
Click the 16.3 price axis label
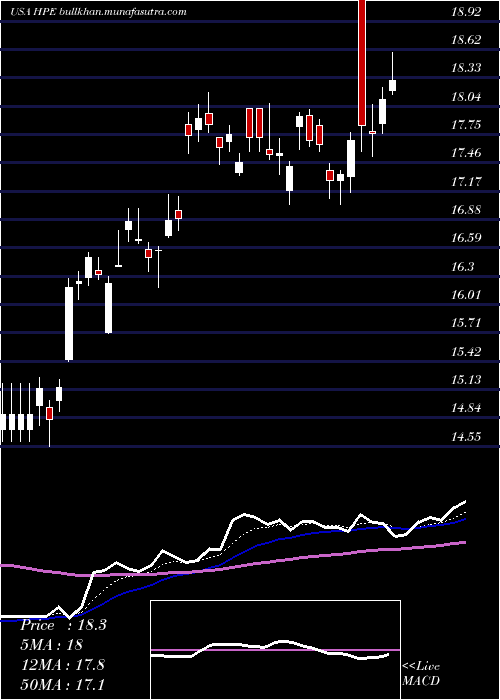(462, 267)
